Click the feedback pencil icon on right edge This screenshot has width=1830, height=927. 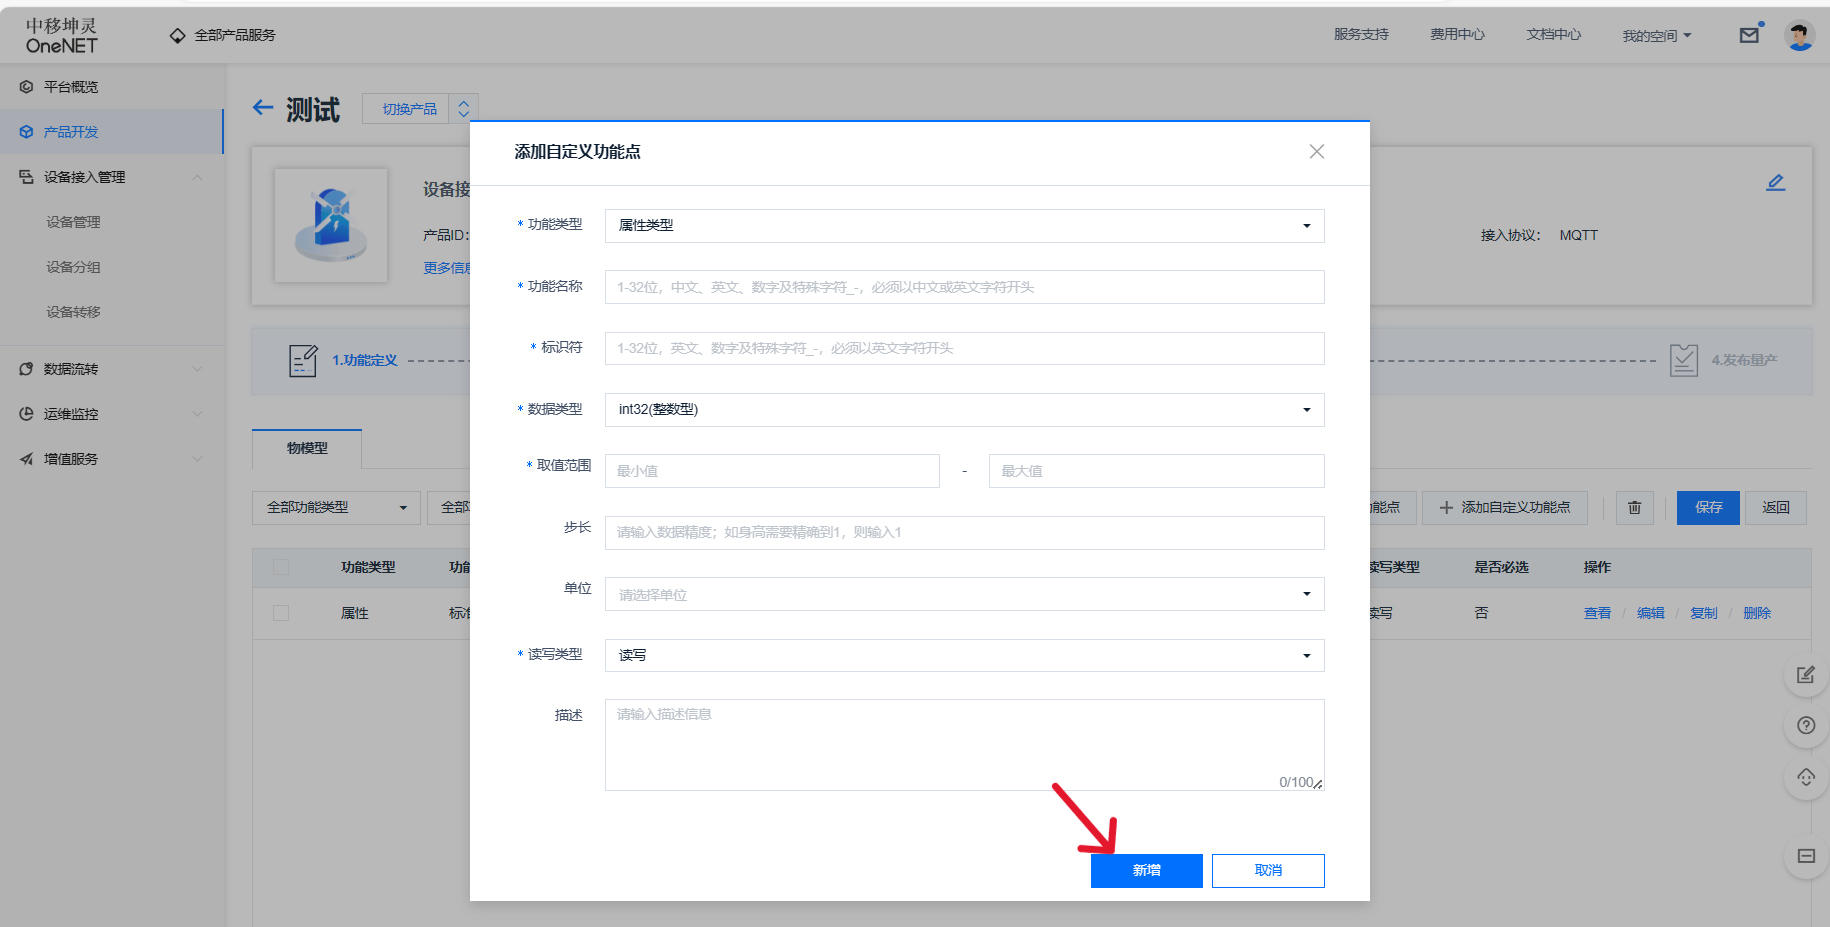pyautogui.click(x=1805, y=674)
